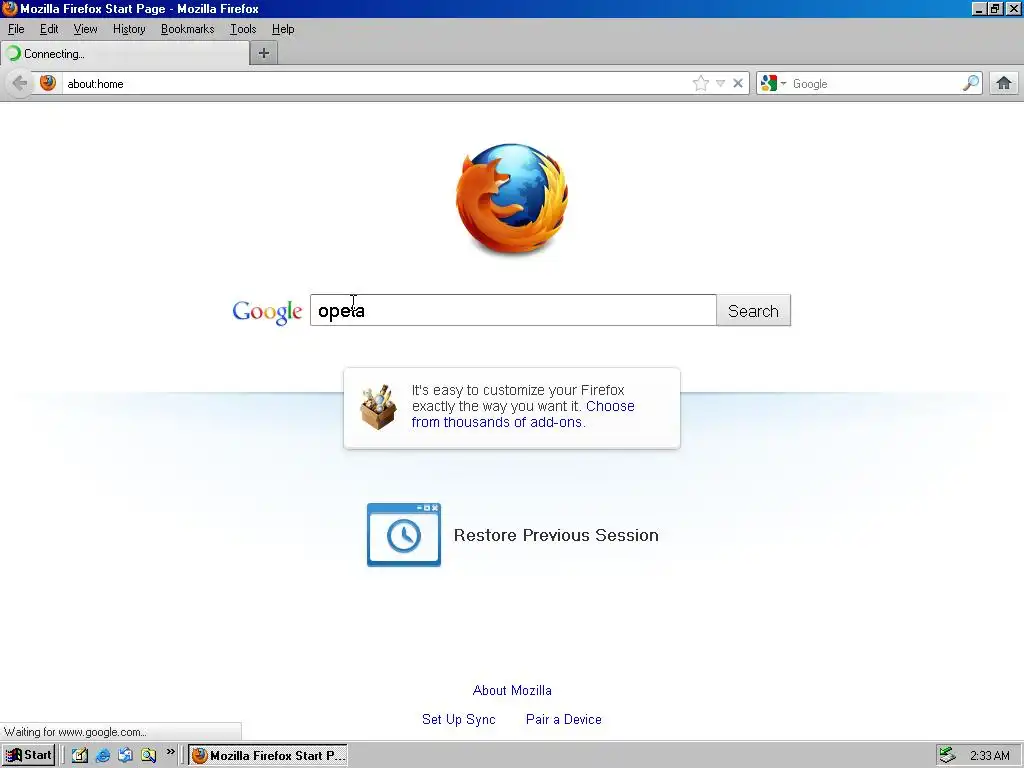Click the Restore Previous Session clock icon
This screenshot has height=768, width=1024.
(x=404, y=535)
